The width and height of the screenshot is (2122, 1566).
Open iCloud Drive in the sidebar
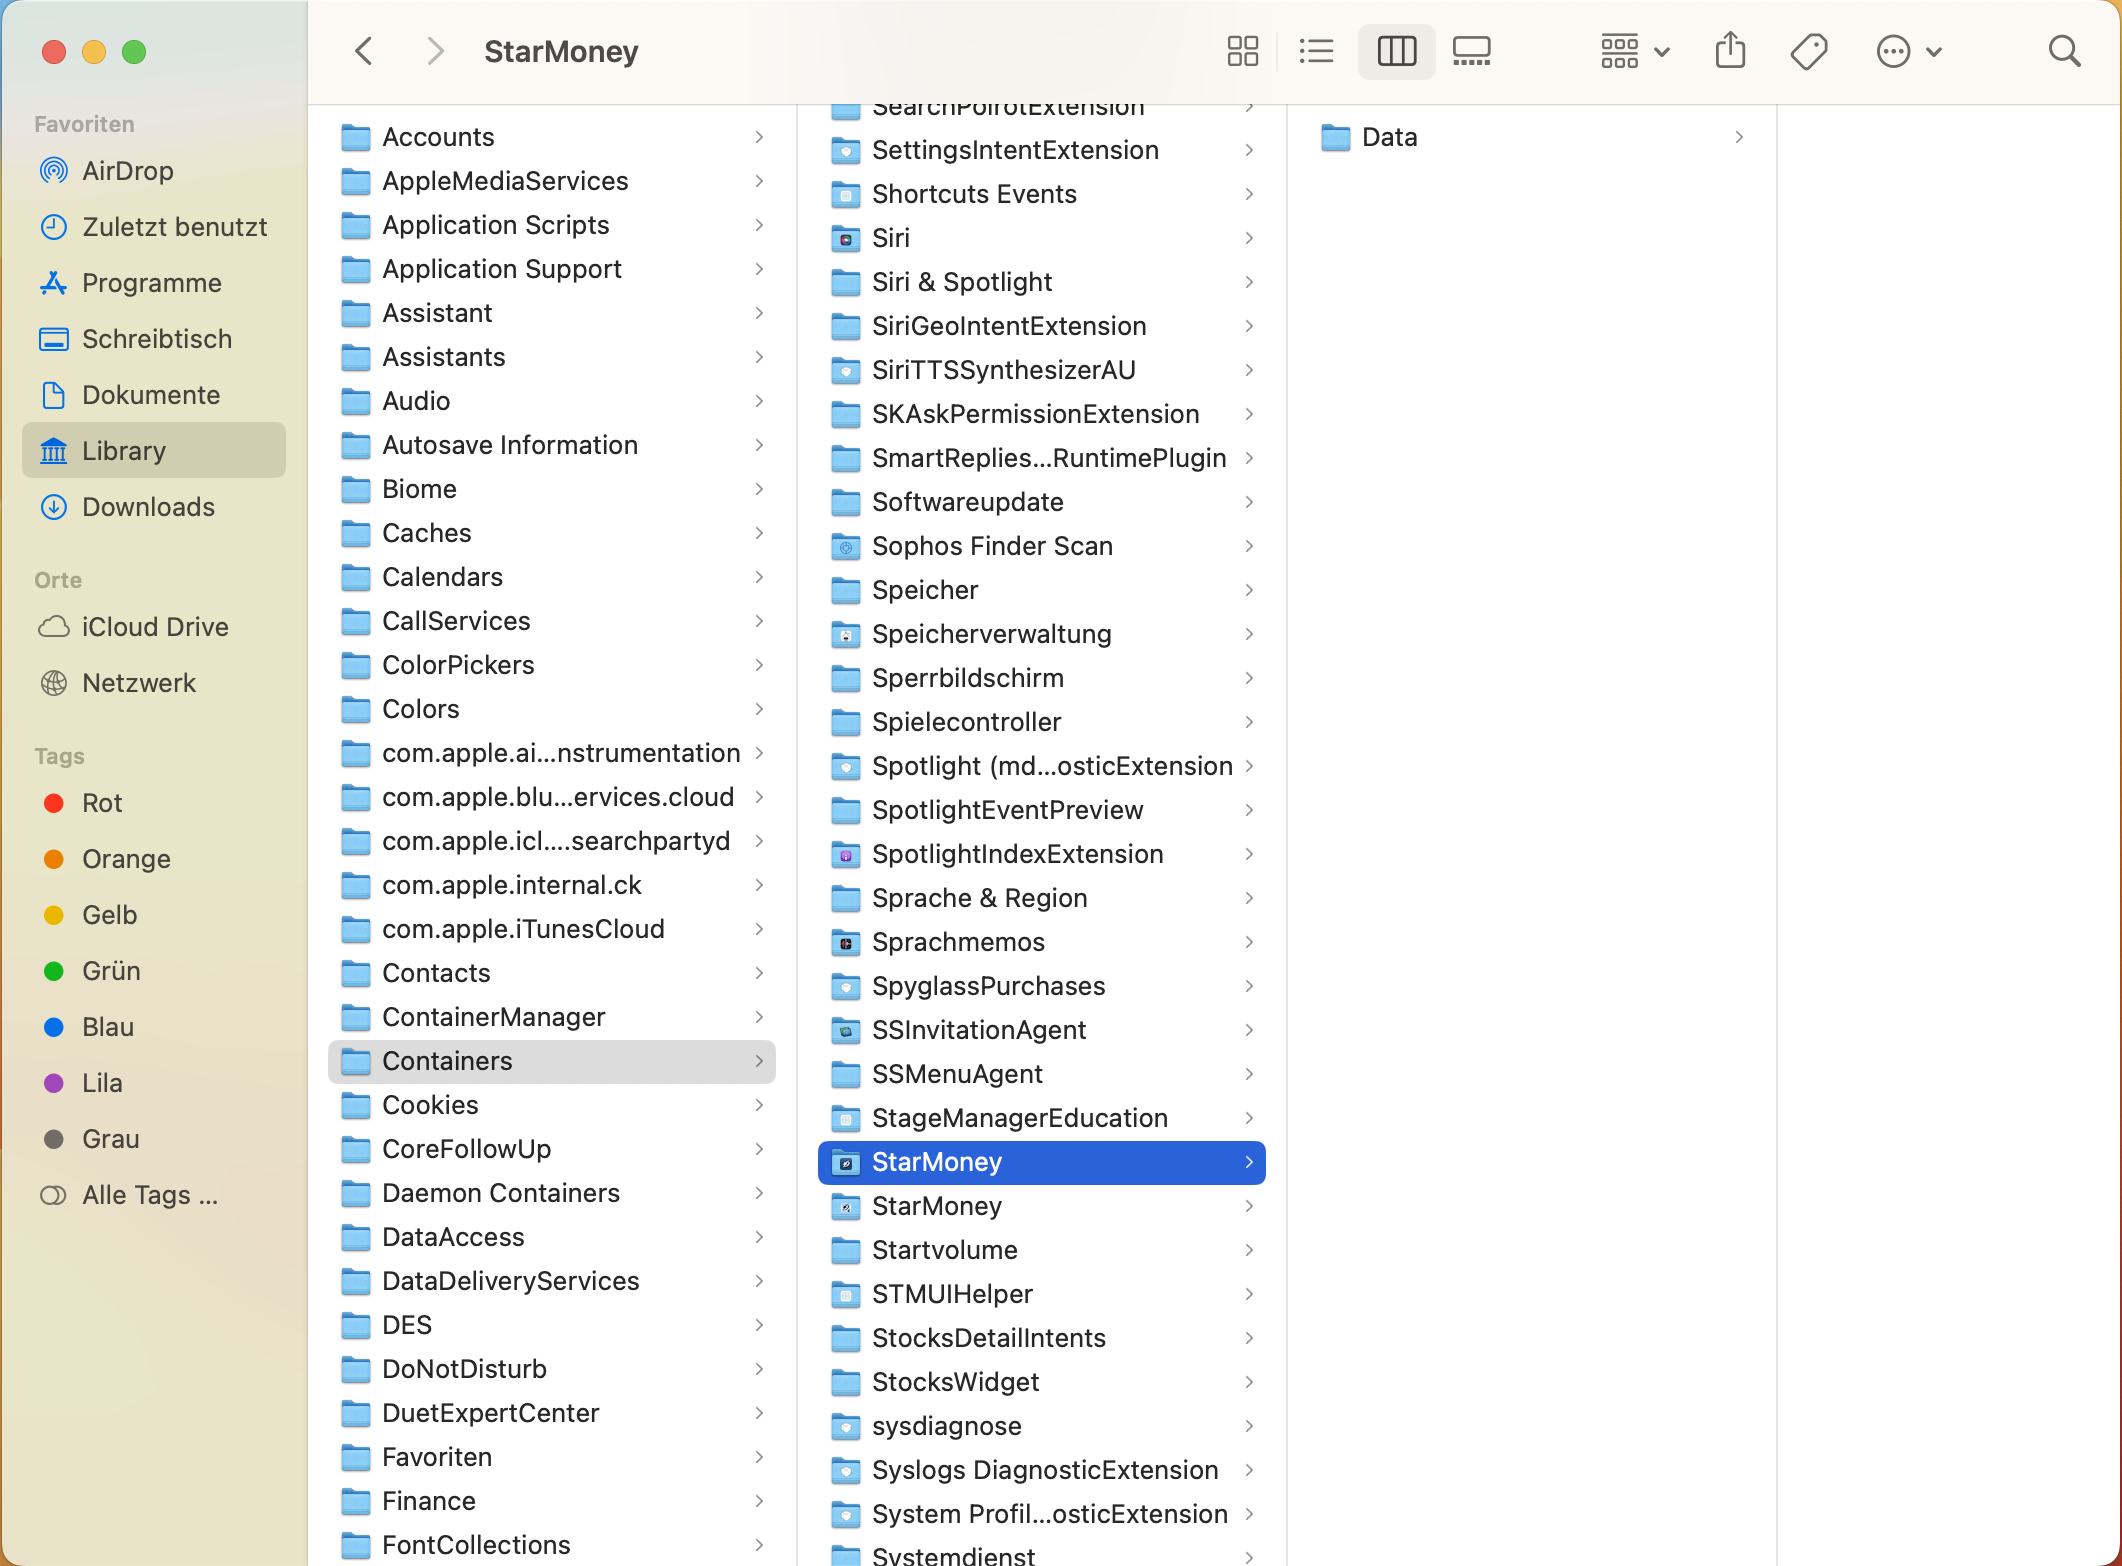[154, 627]
